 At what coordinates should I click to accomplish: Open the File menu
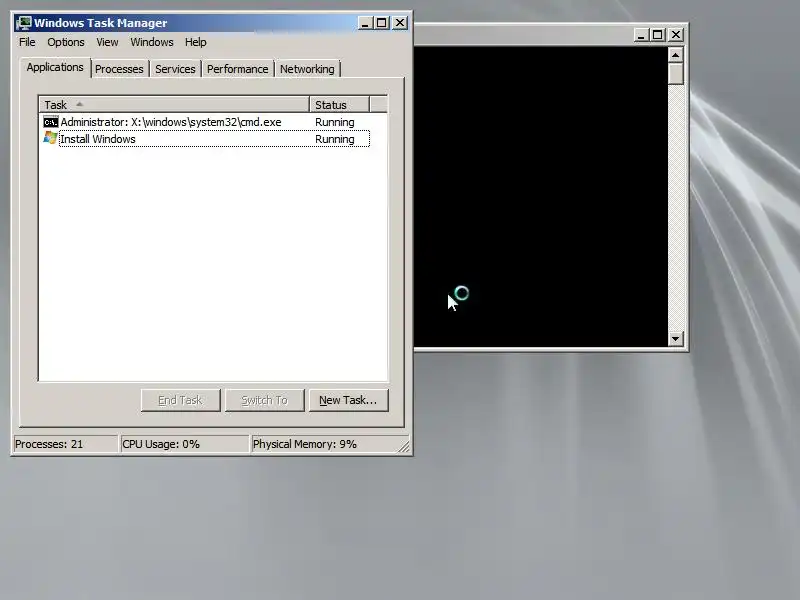(x=27, y=42)
